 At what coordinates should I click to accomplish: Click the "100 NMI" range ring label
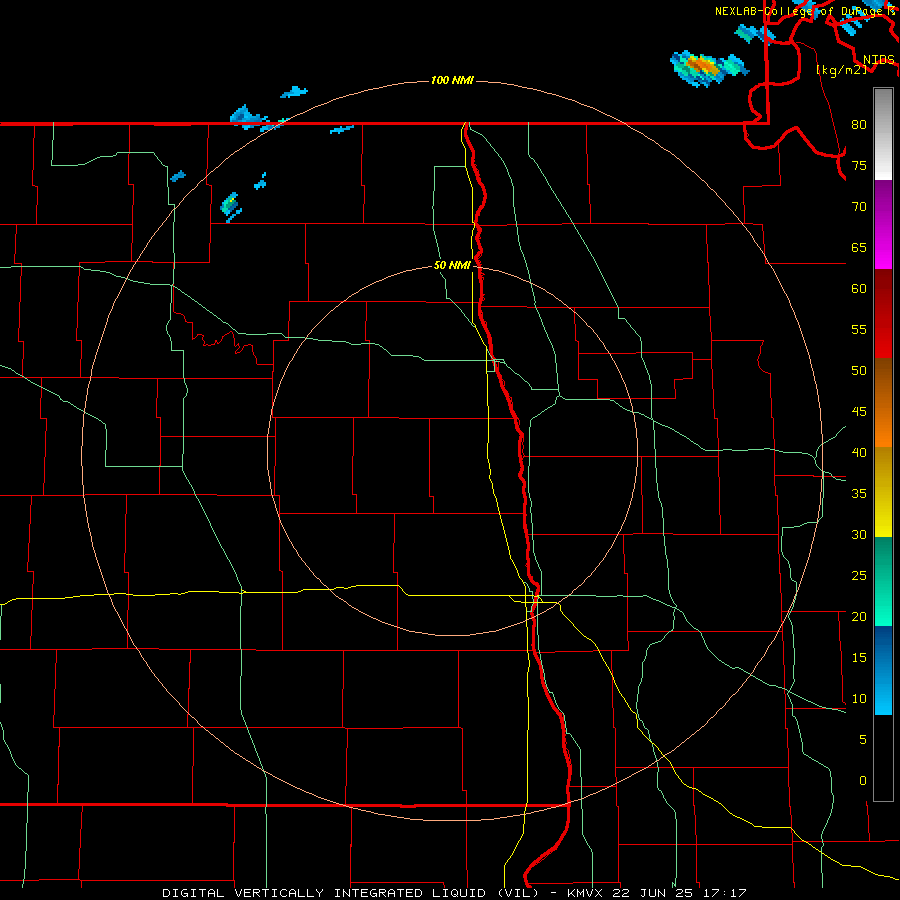point(452,80)
